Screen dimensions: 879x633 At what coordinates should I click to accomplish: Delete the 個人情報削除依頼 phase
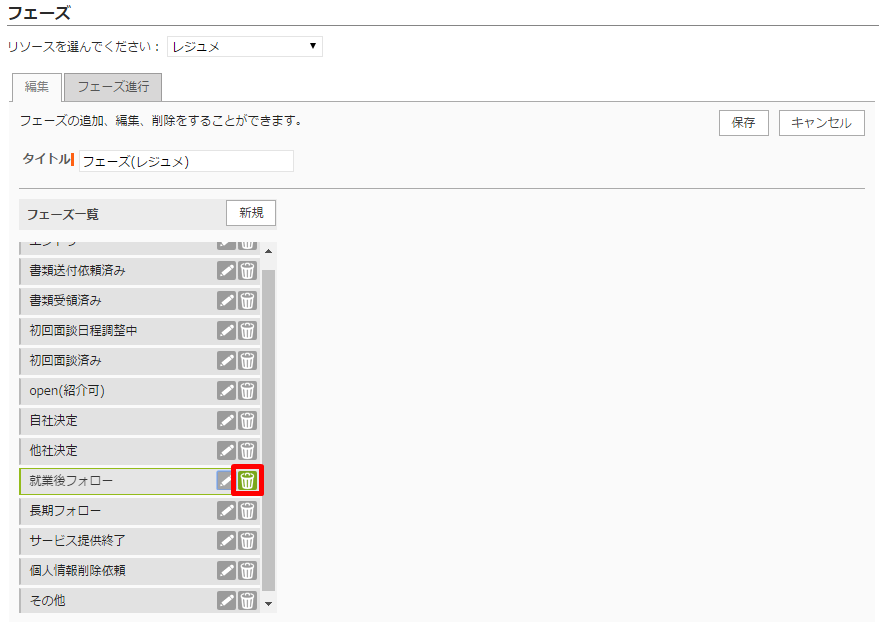point(247,571)
